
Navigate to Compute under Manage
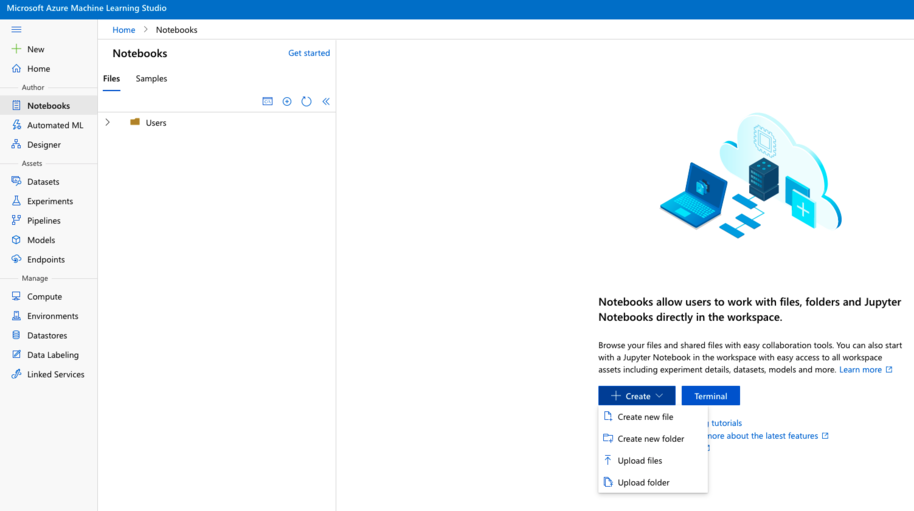(44, 297)
